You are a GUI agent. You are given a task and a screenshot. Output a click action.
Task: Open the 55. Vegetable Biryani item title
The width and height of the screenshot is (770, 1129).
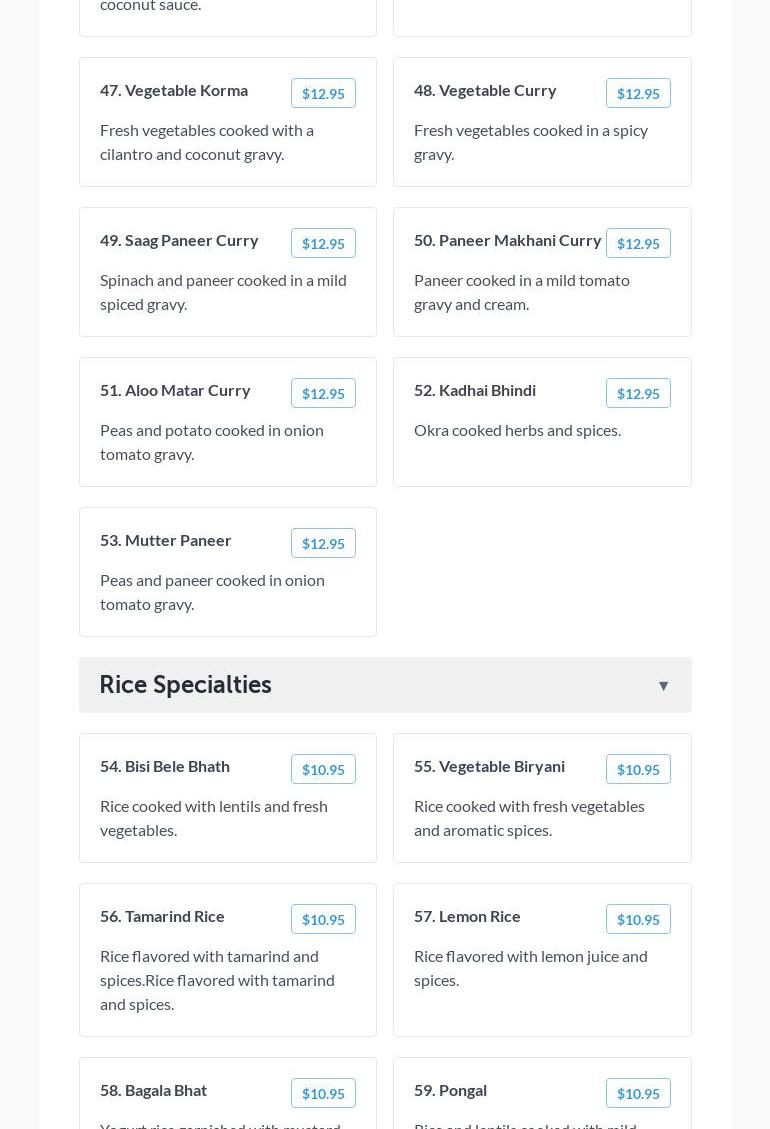point(489,766)
